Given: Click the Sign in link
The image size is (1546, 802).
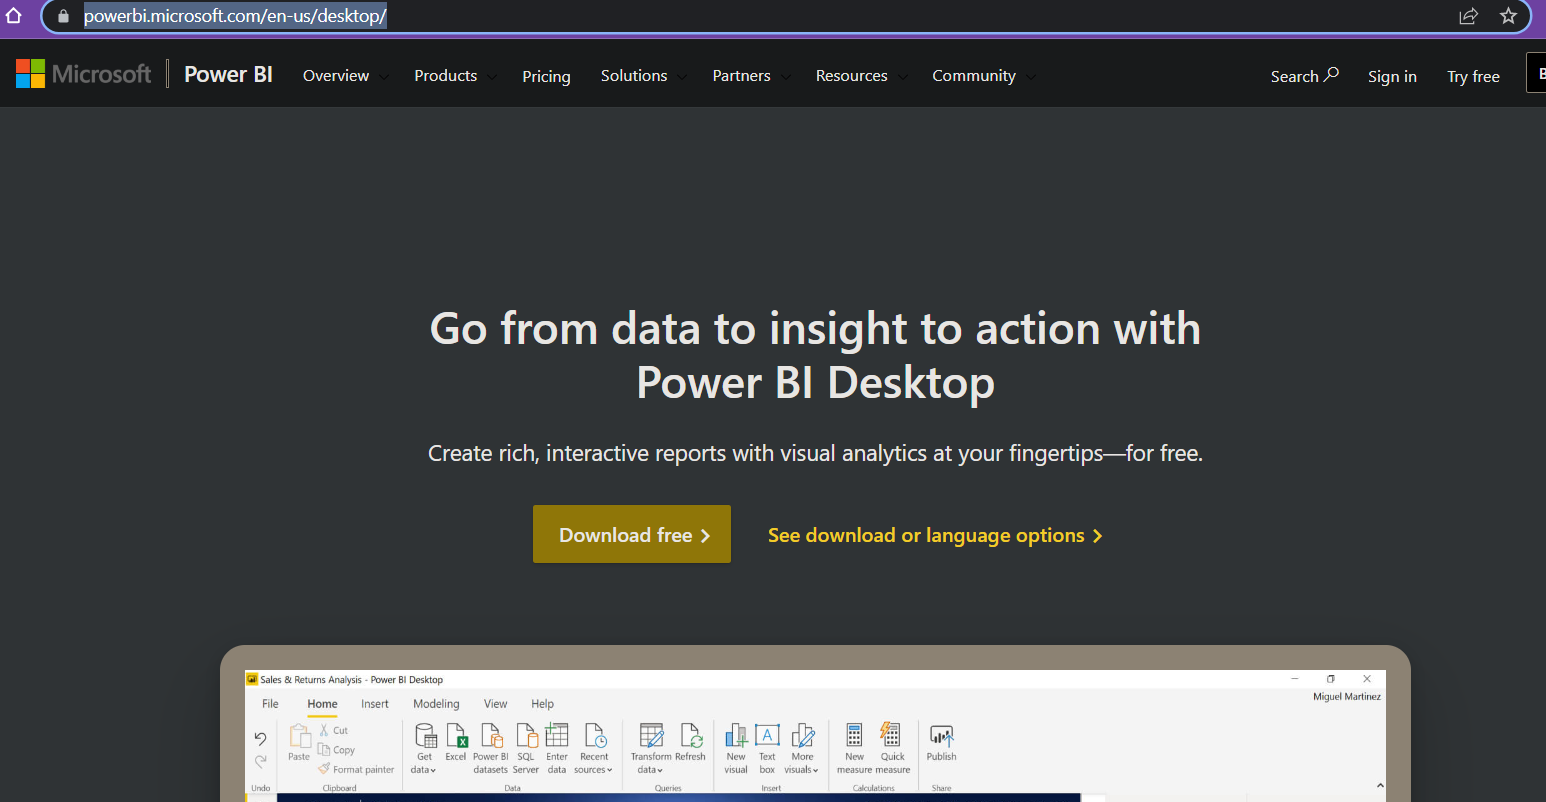Looking at the screenshot, I should coord(1392,76).
